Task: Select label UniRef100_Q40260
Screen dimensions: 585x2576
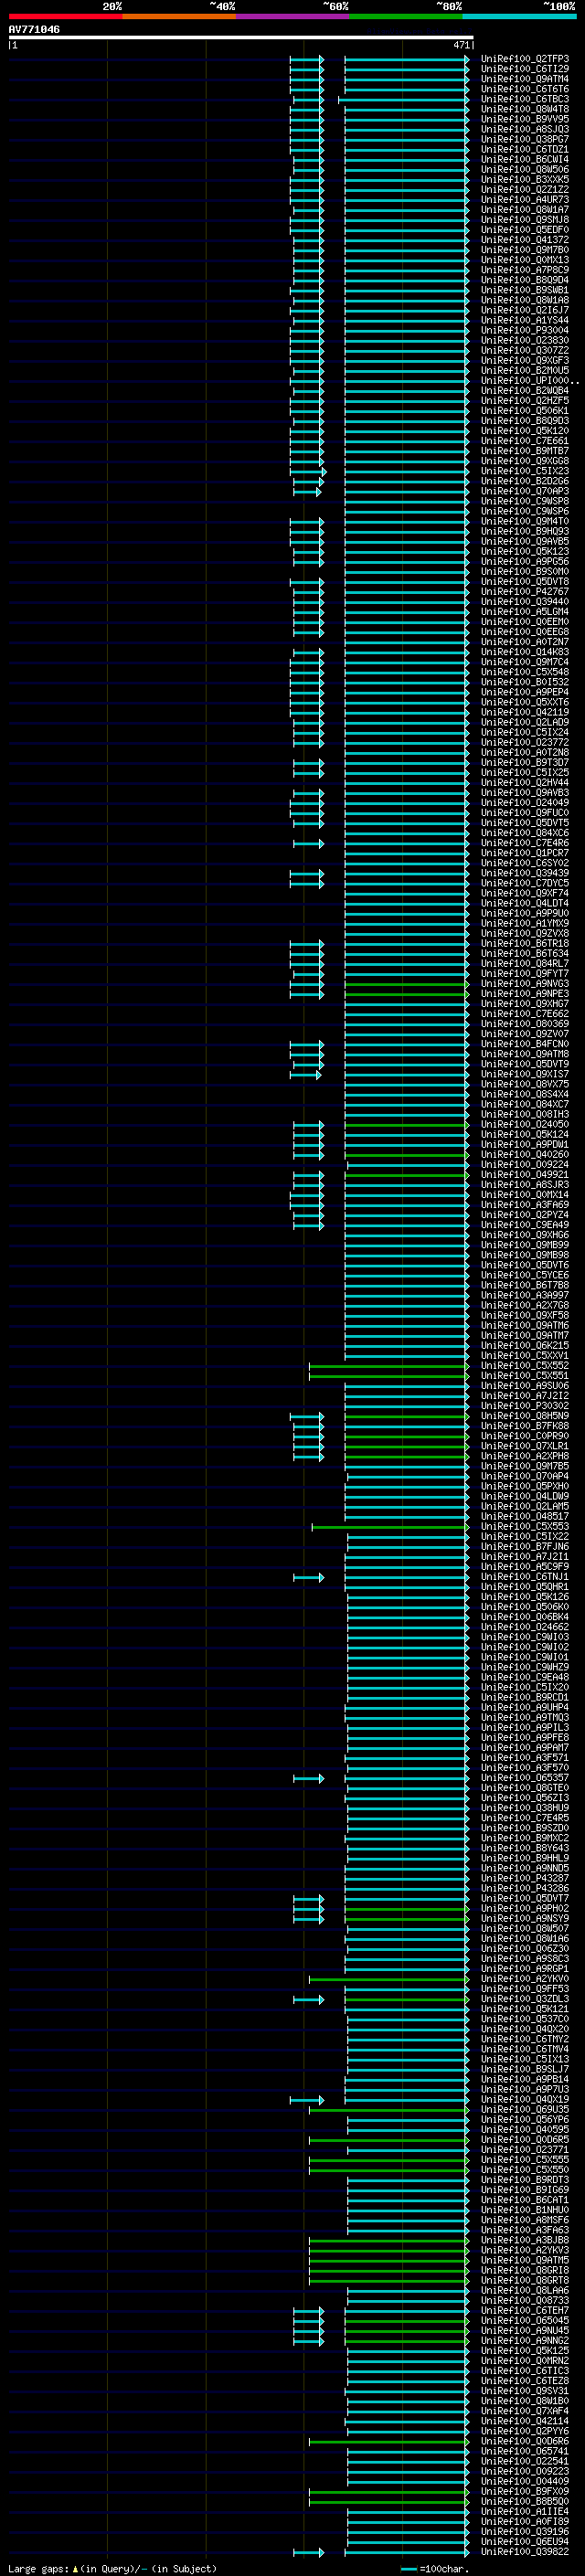Action: [524, 1154]
